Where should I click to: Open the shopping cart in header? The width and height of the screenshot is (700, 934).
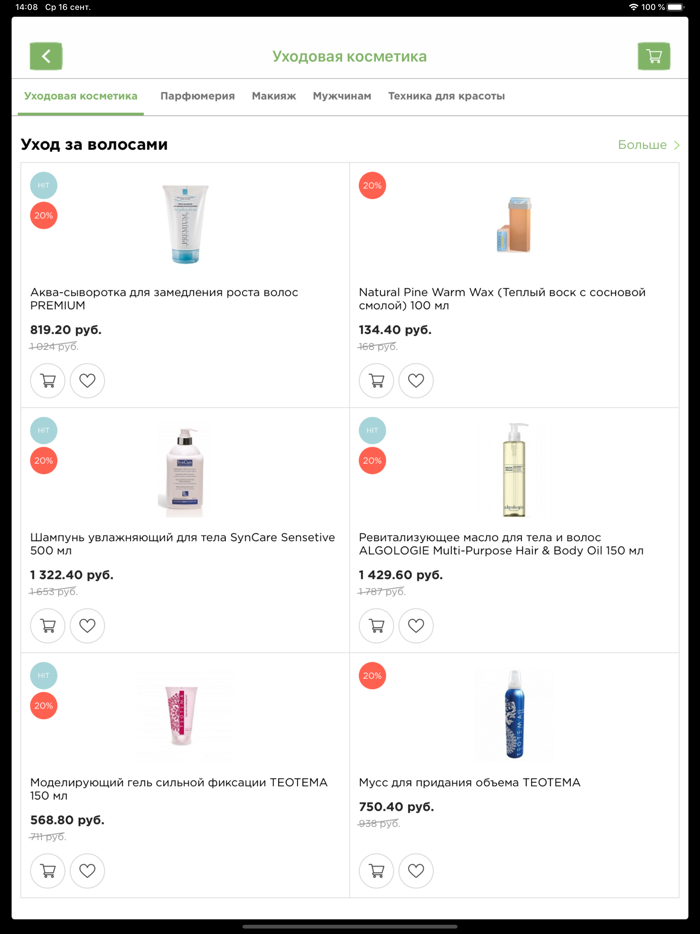pos(654,56)
